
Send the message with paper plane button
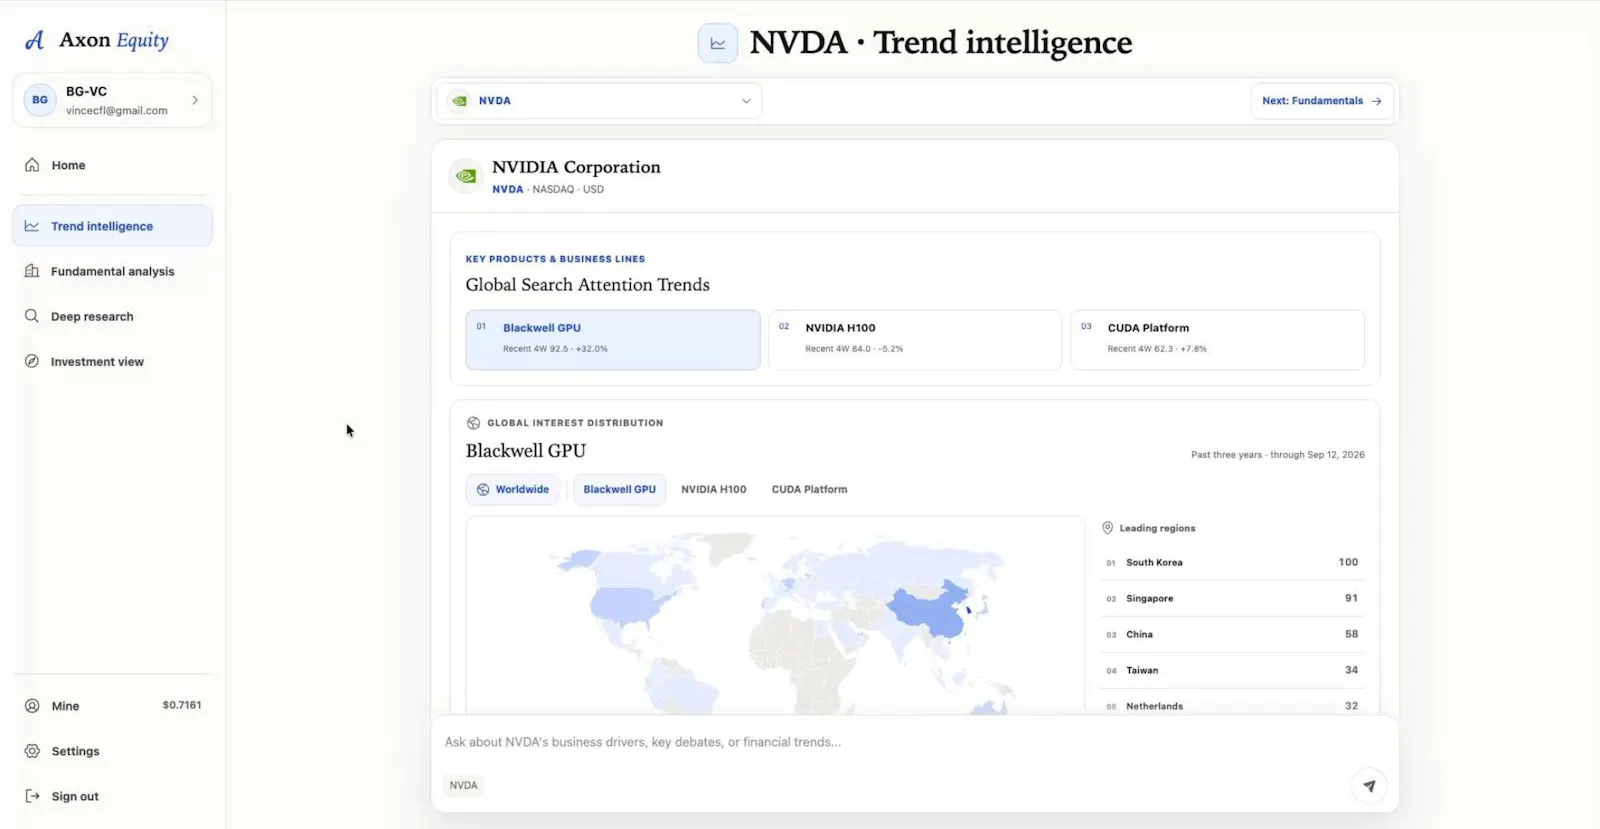(1369, 786)
